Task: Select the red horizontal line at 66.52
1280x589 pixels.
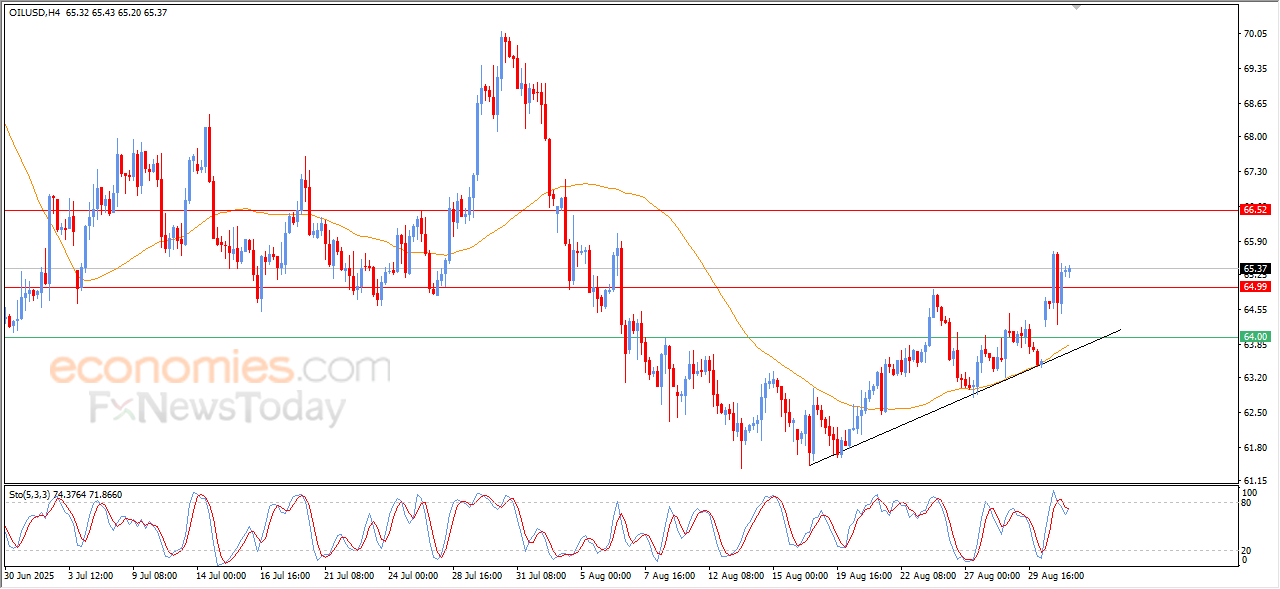Action: pos(620,210)
